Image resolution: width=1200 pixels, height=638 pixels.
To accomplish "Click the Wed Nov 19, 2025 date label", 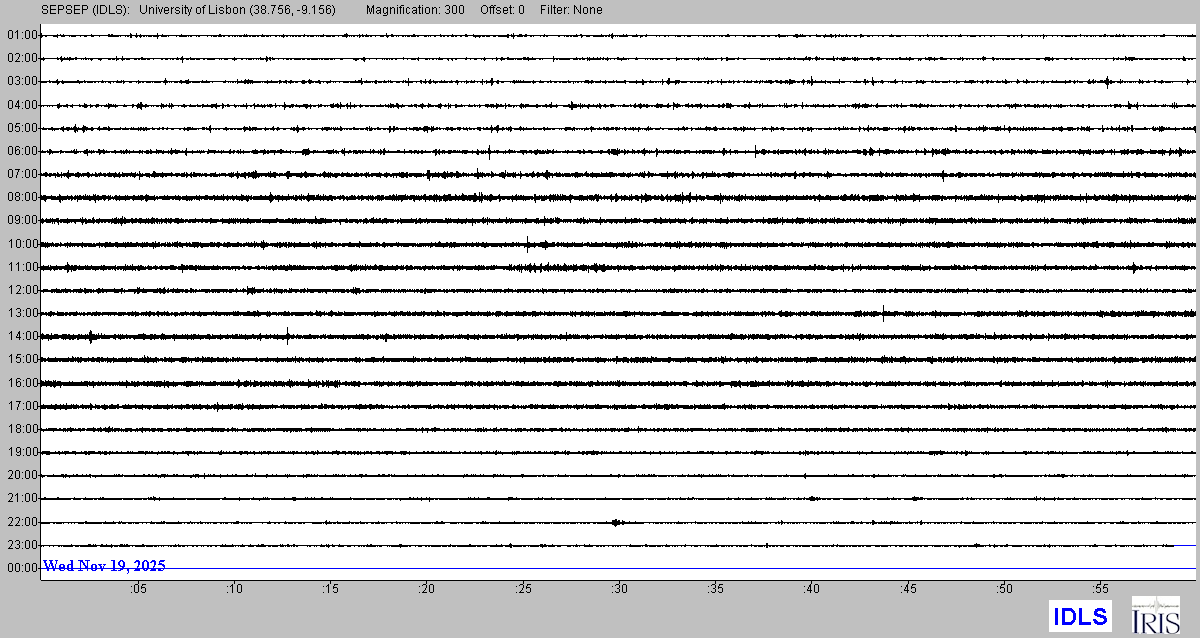I will 105,566.
